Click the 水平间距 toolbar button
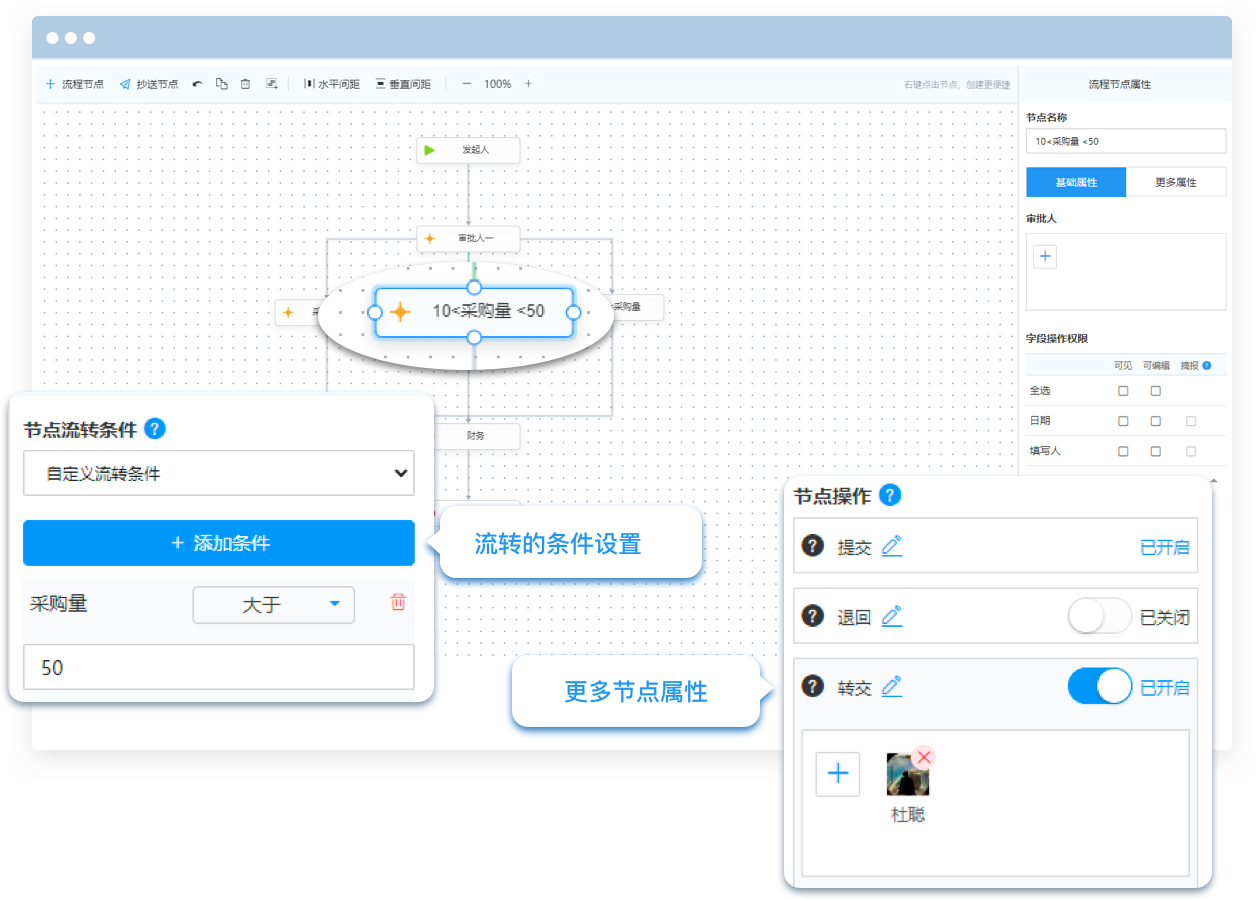The height and width of the screenshot is (900, 1256). click(x=332, y=84)
